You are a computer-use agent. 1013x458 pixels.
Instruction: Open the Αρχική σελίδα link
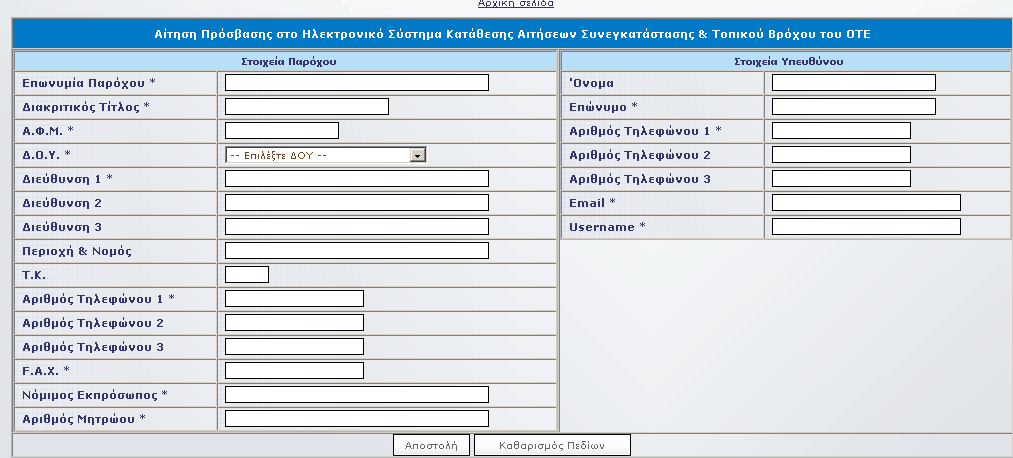point(516,3)
